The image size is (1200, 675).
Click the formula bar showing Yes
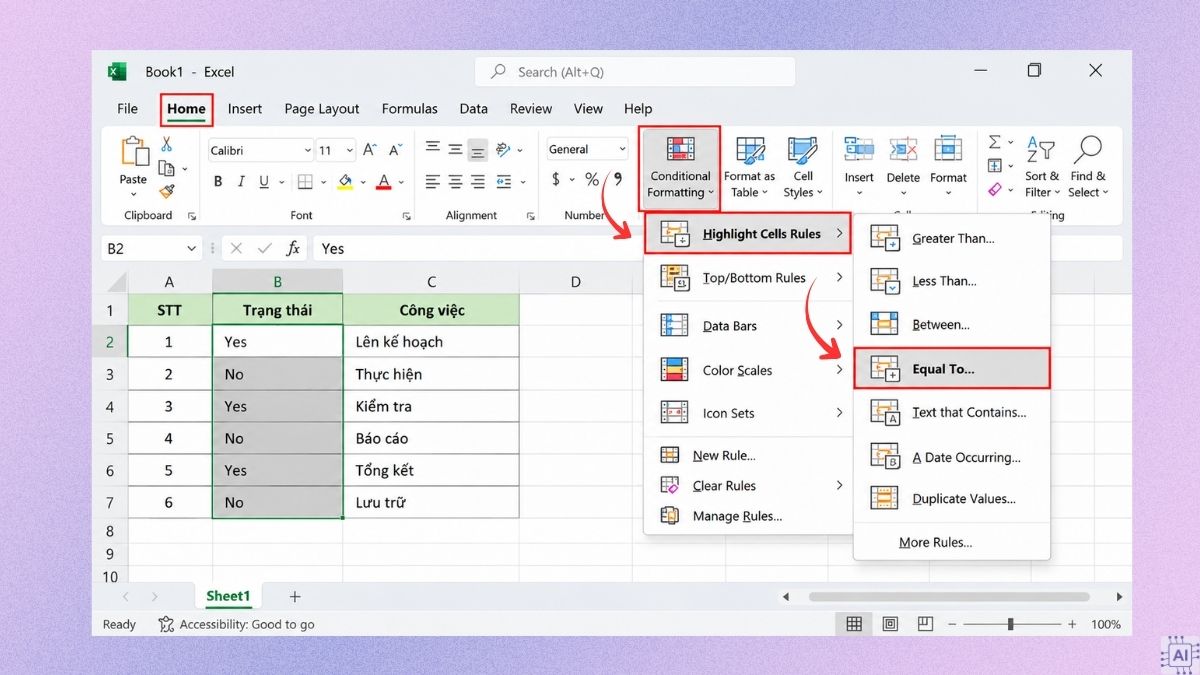(x=717, y=249)
